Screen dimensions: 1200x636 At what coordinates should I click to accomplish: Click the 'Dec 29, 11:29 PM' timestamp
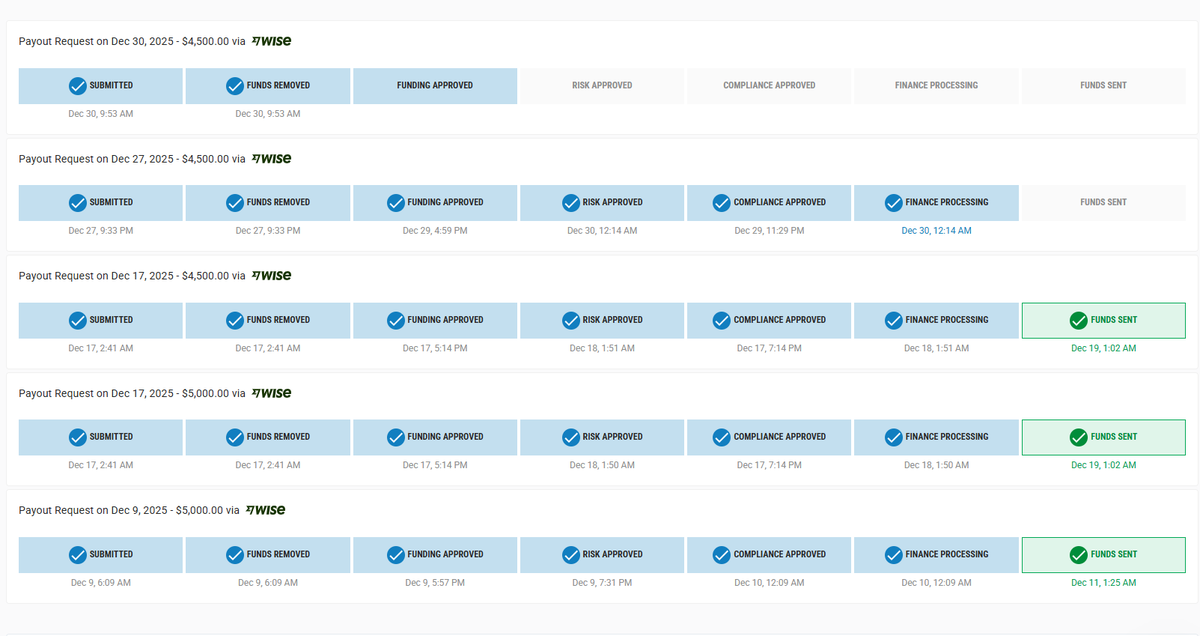coord(769,231)
